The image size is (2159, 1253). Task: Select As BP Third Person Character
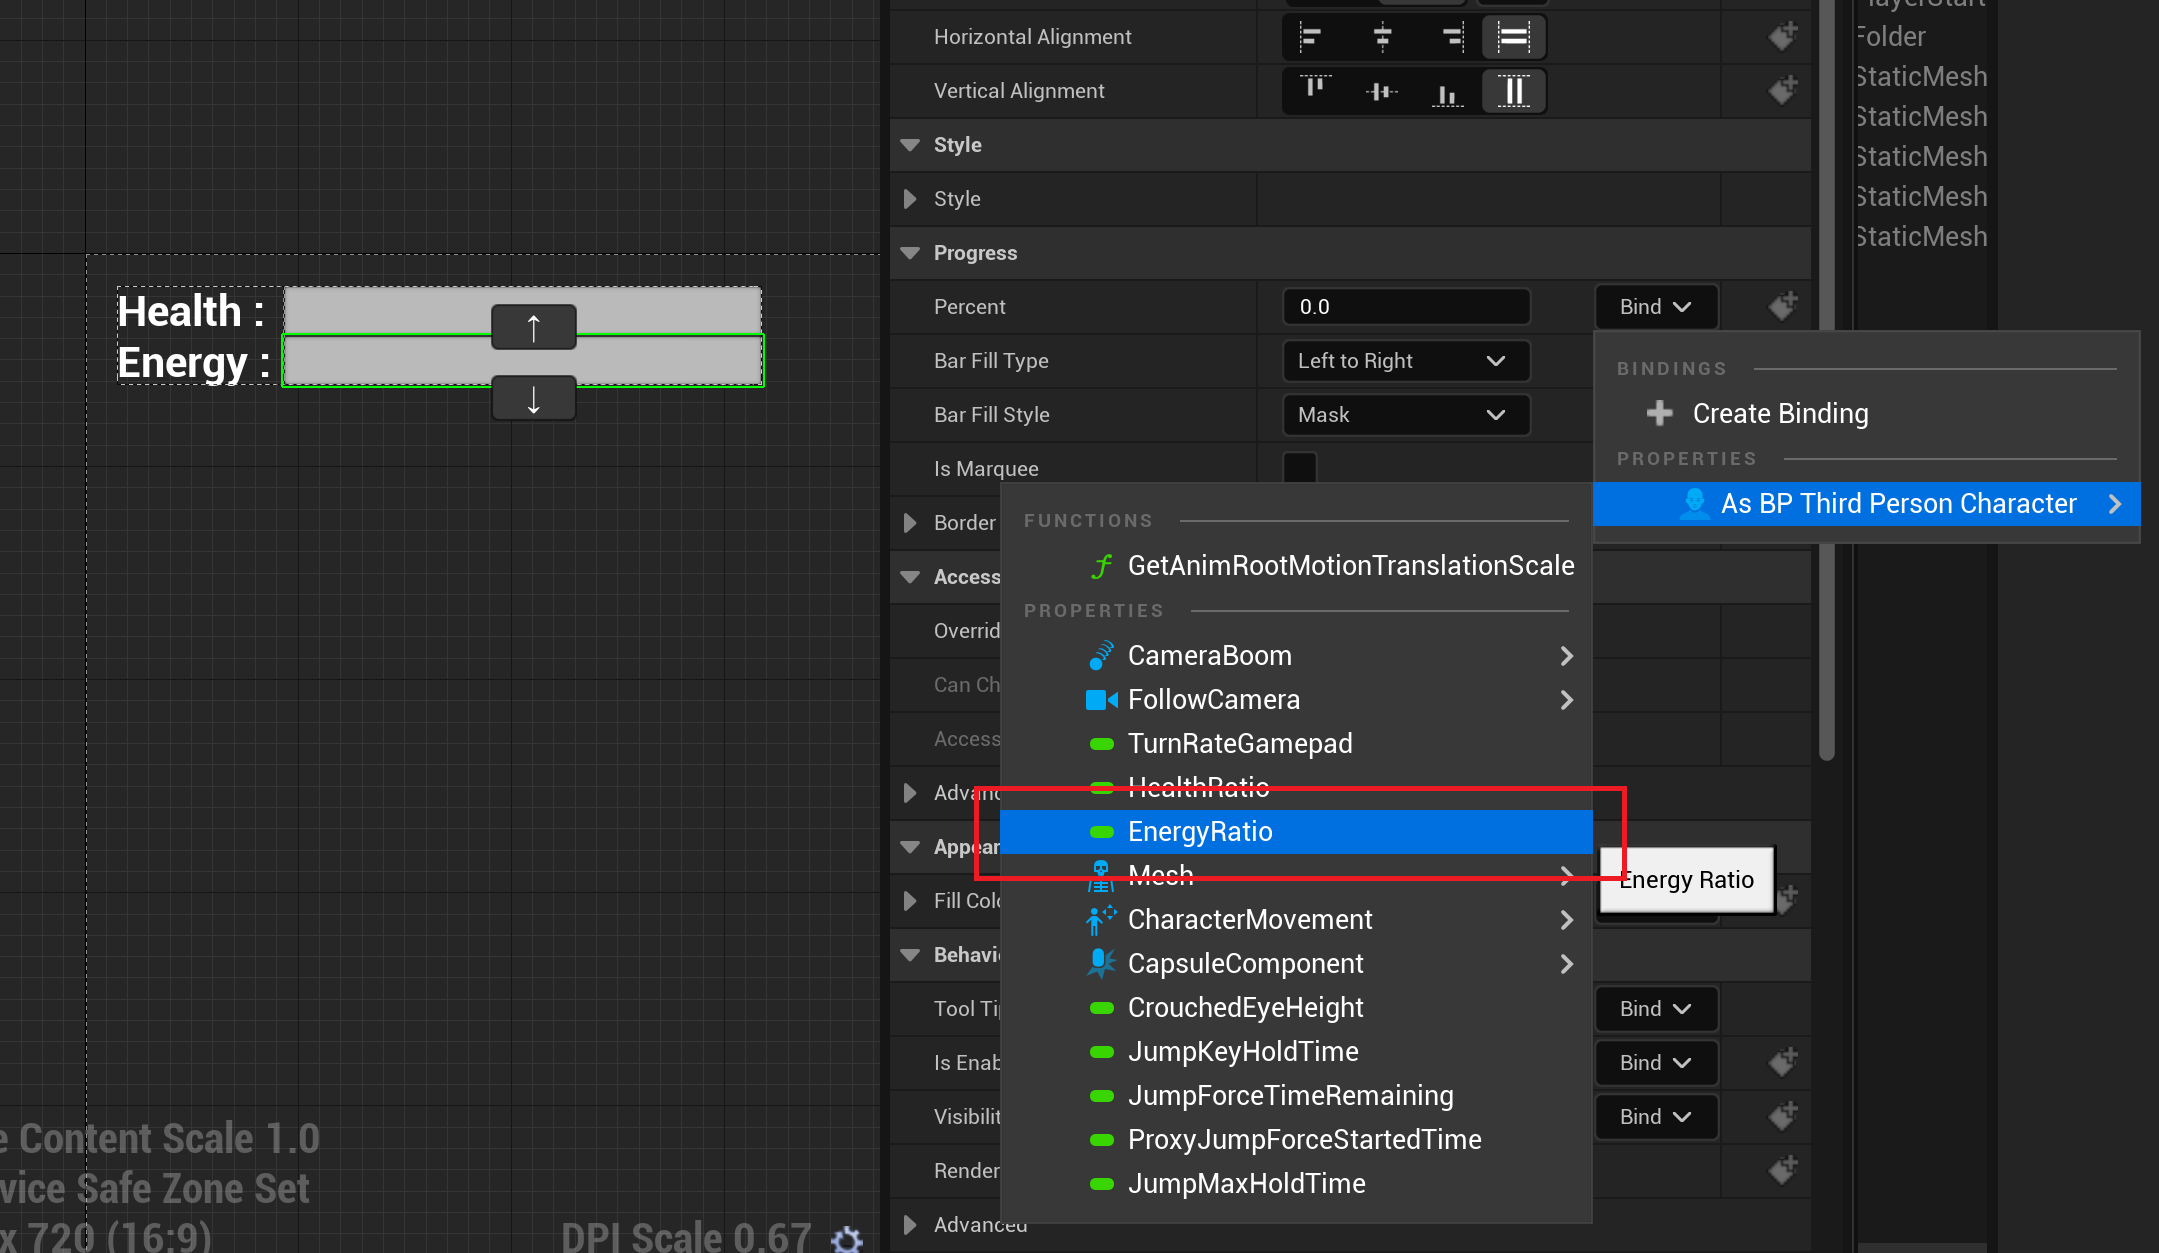point(1897,504)
